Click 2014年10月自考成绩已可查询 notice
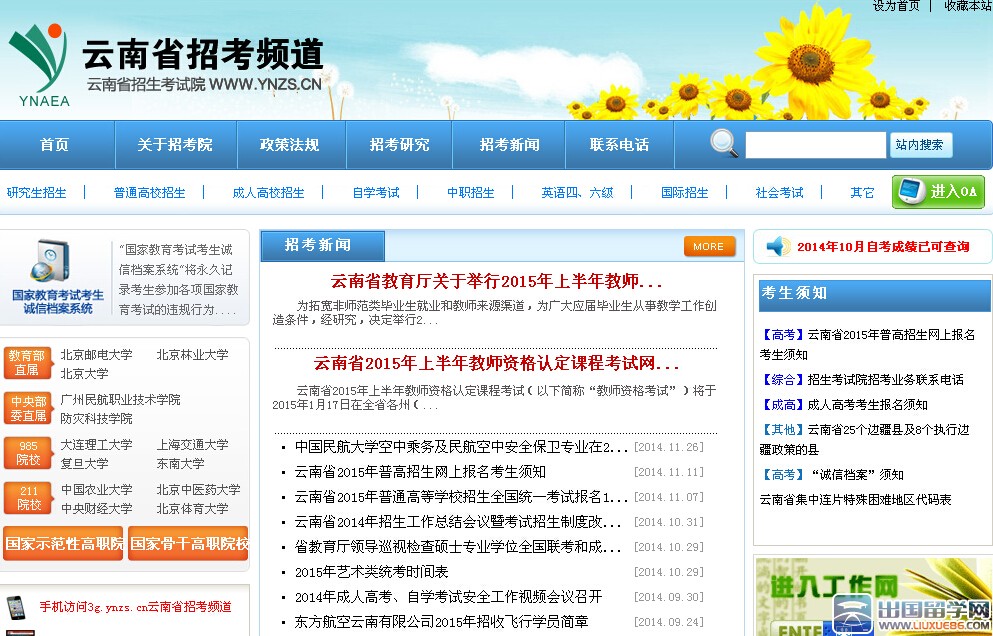This screenshot has width=993, height=636. (883, 246)
